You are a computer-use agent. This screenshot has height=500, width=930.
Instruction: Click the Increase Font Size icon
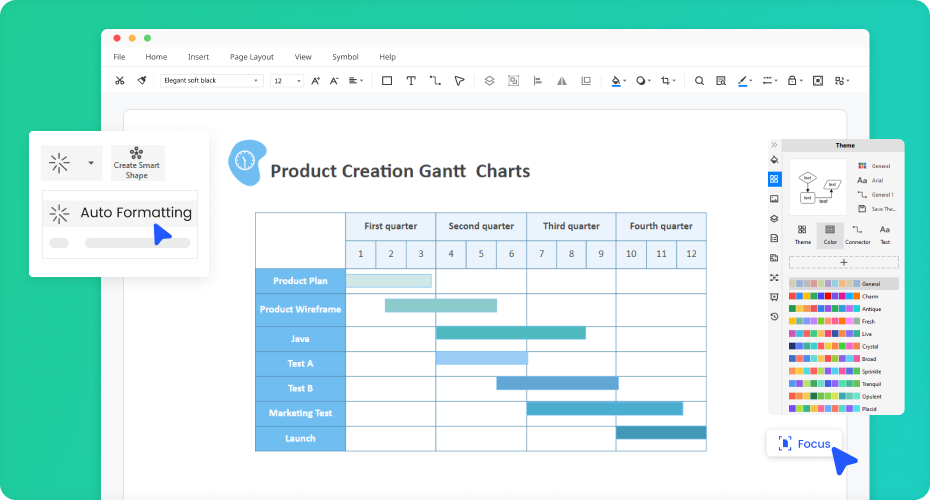point(316,81)
